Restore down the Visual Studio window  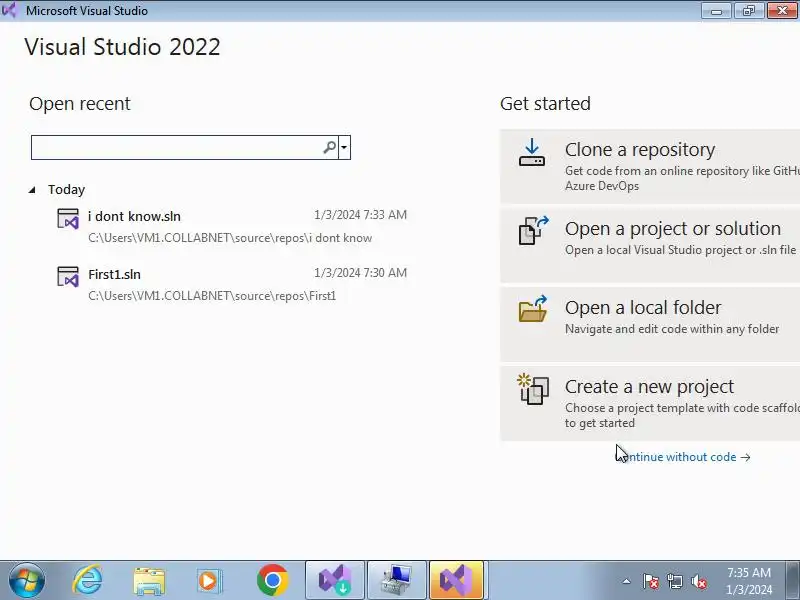(x=749, y=10)
